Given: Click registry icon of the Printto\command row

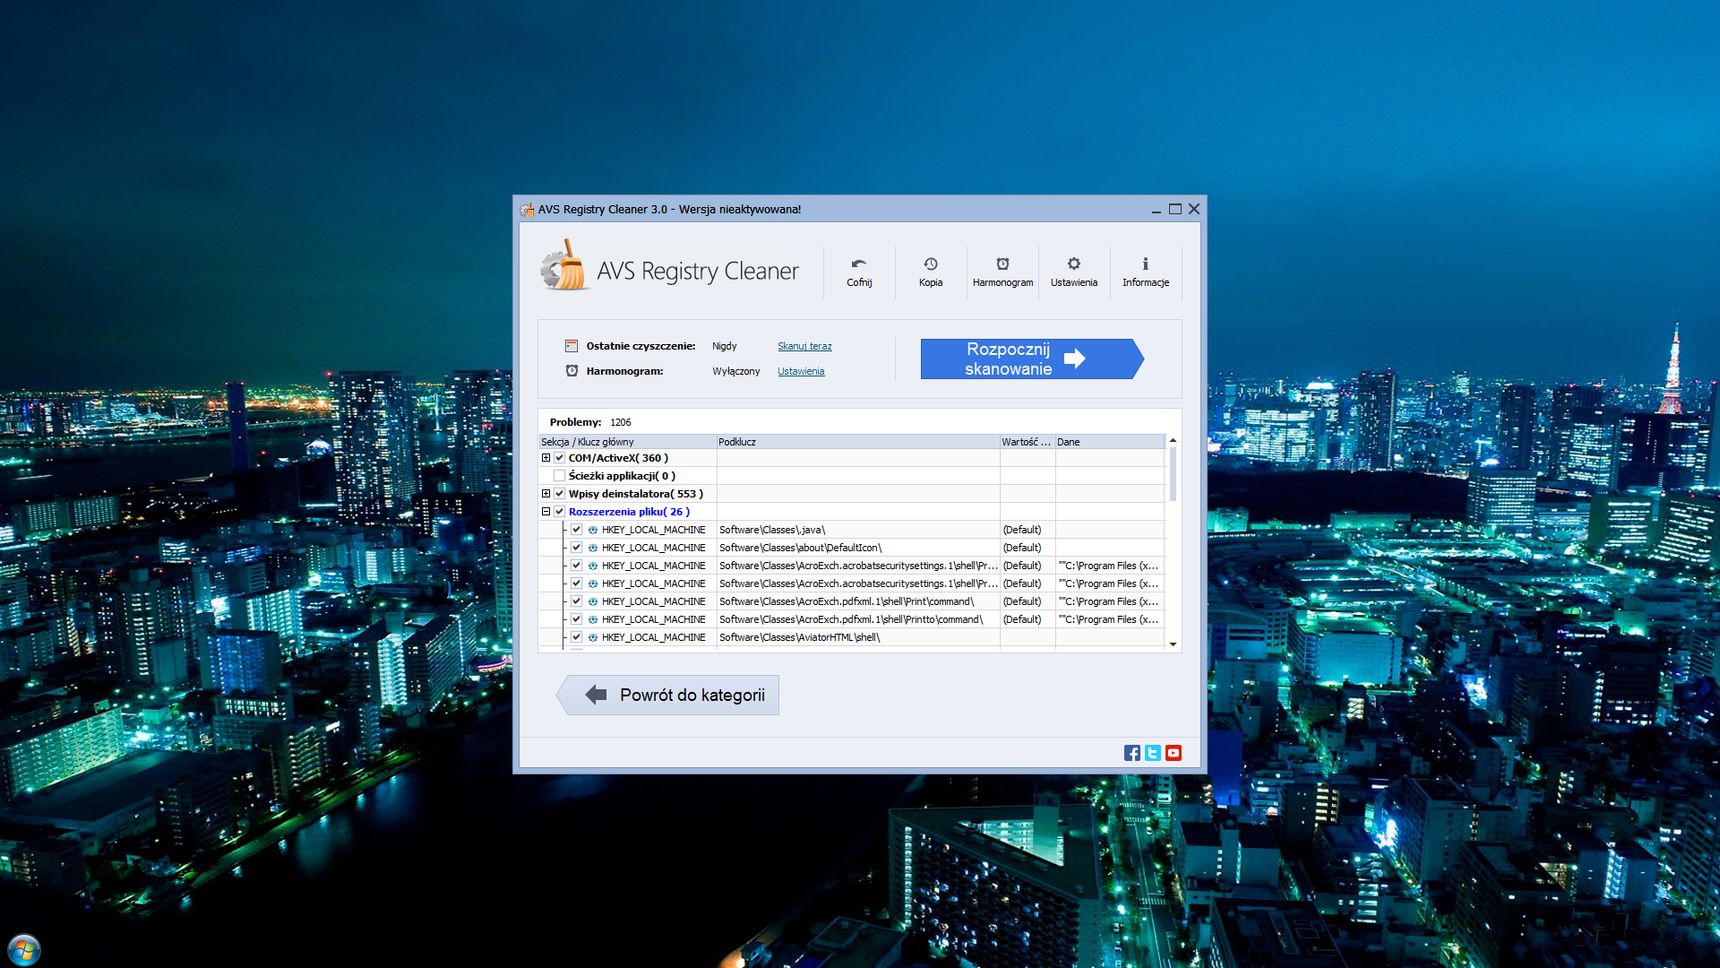Looking at the screenshot, I should [592, 620].
